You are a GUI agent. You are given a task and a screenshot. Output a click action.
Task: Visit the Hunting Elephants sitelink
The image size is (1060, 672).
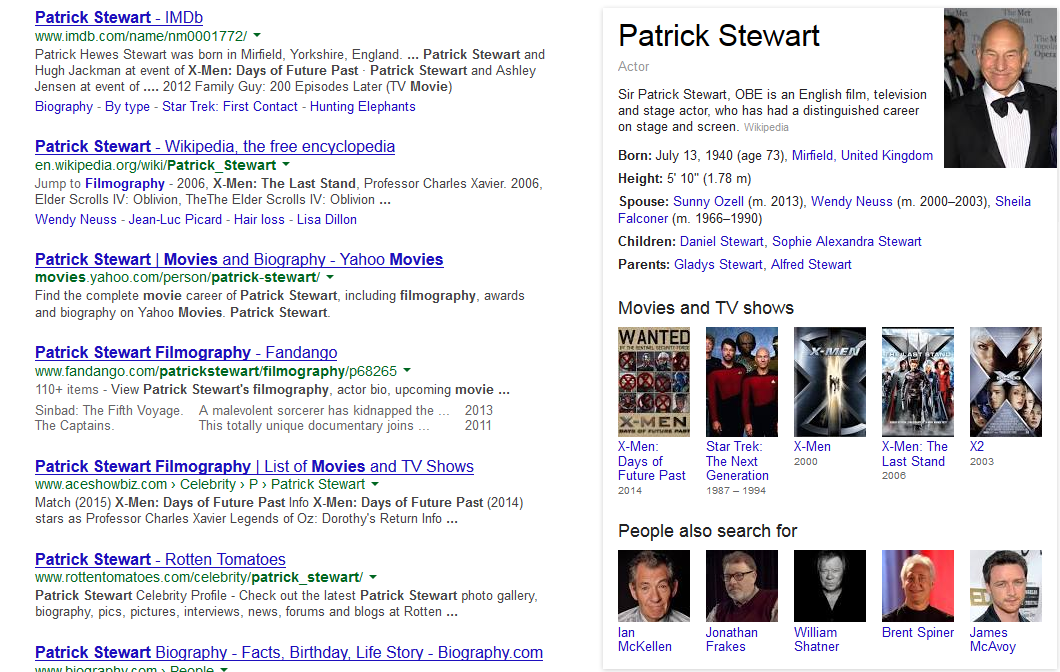[x=362, y=107]
